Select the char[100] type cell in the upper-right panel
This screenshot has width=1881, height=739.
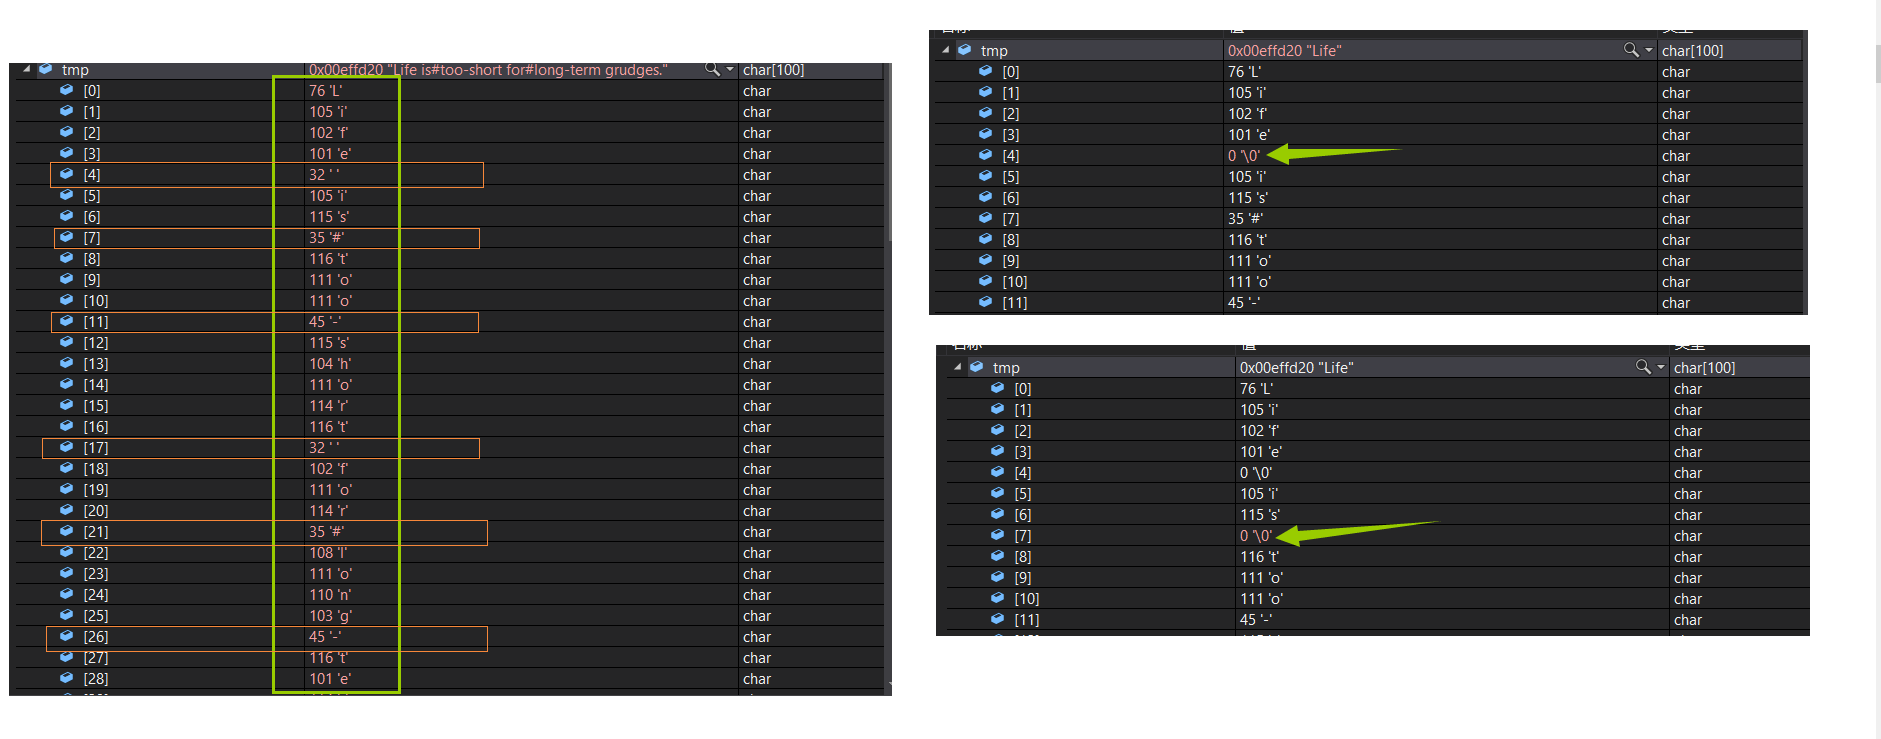tap(1693, 50)
